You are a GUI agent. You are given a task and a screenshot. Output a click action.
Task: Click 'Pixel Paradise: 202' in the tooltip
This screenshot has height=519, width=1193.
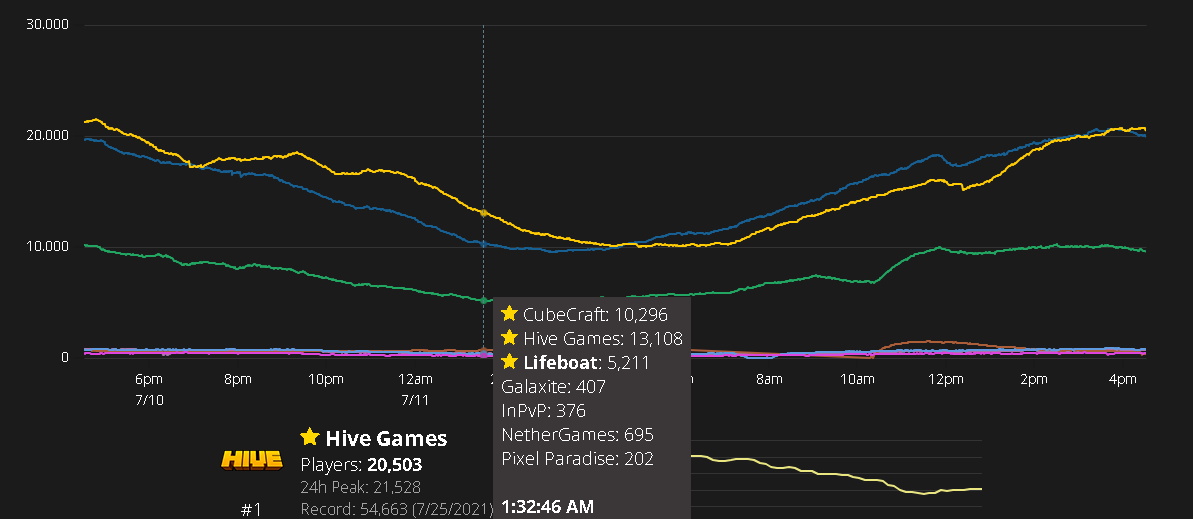pyautogui.click(x=577, y=460)
